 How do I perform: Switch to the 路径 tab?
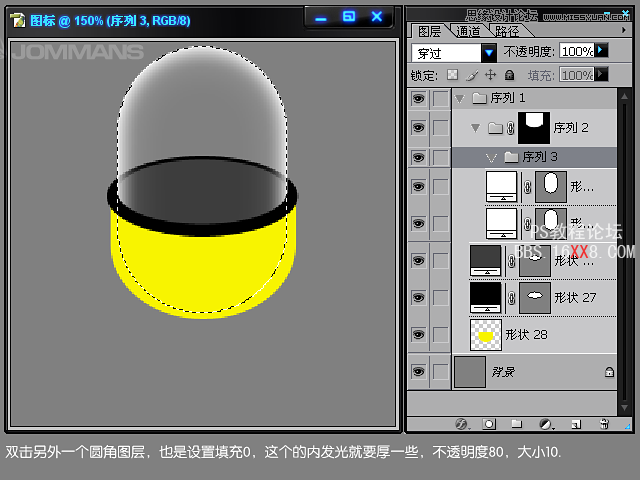507,31
